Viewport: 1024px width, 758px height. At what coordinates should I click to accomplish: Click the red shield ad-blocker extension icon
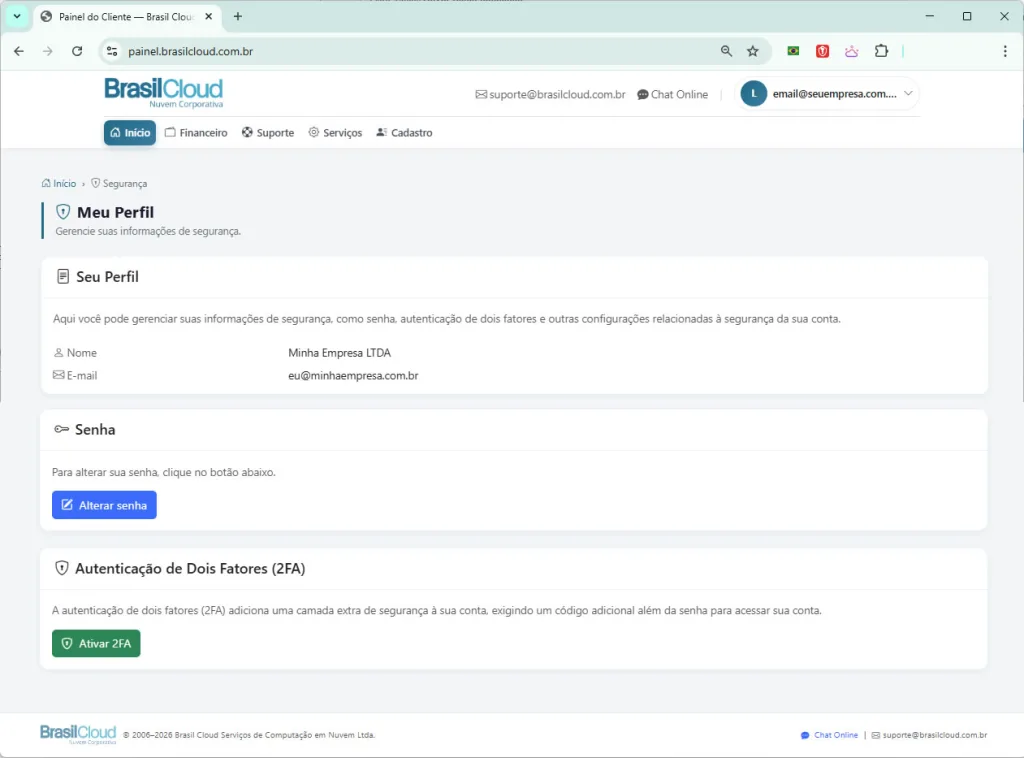(822, 51)
